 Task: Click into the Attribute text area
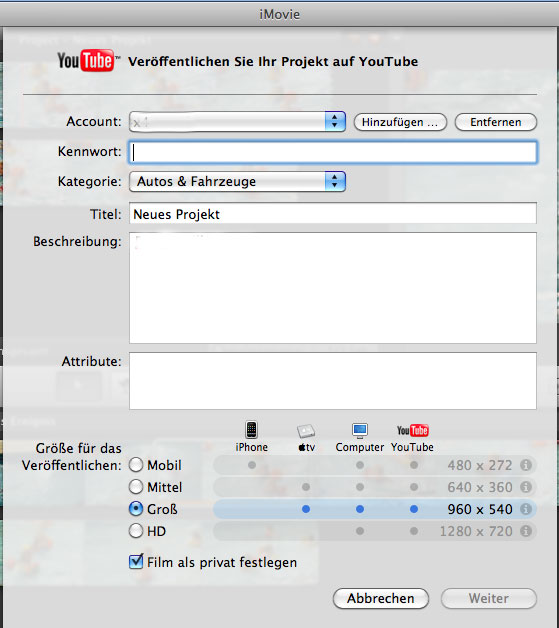pos(333,381)
